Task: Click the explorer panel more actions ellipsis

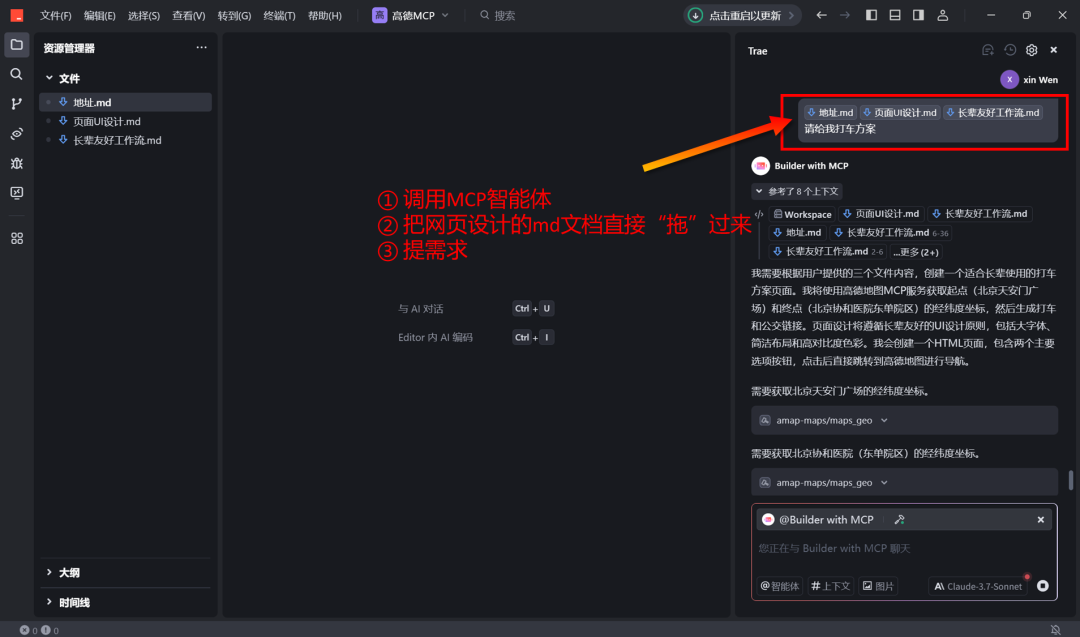Action: click(201, 48)
